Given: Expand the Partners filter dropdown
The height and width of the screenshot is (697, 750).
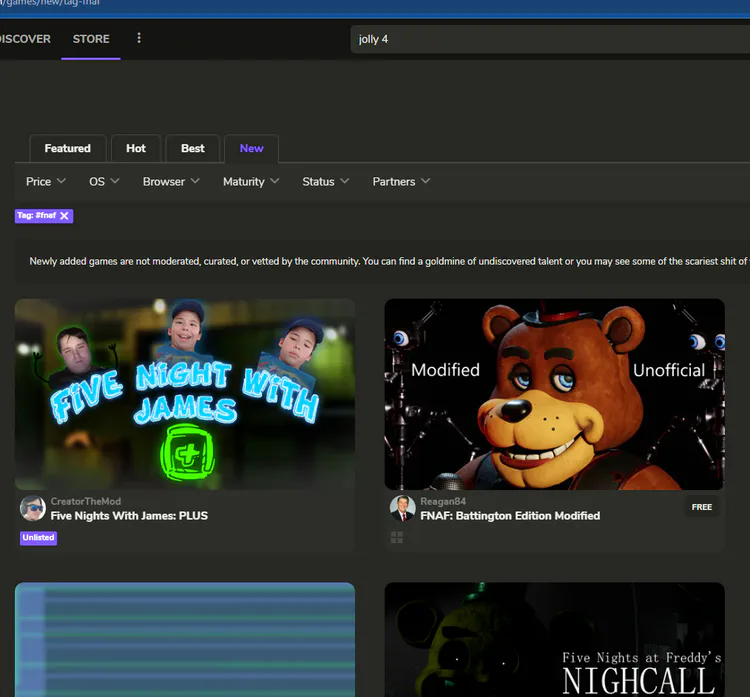Looking at the screenshot, I should coord(401,182).
